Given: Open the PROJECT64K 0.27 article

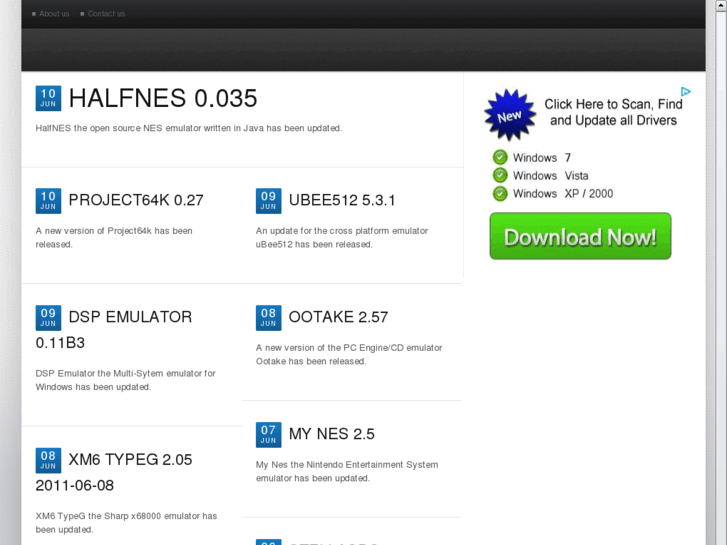Looking at the screenshot, I should click(x=136, y=200).
